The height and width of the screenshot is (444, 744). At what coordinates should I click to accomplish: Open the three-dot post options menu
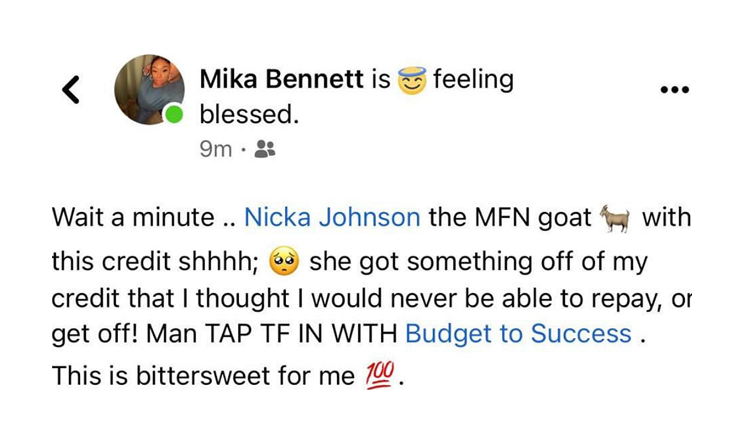pyautogui.click(x=675, y=90)
